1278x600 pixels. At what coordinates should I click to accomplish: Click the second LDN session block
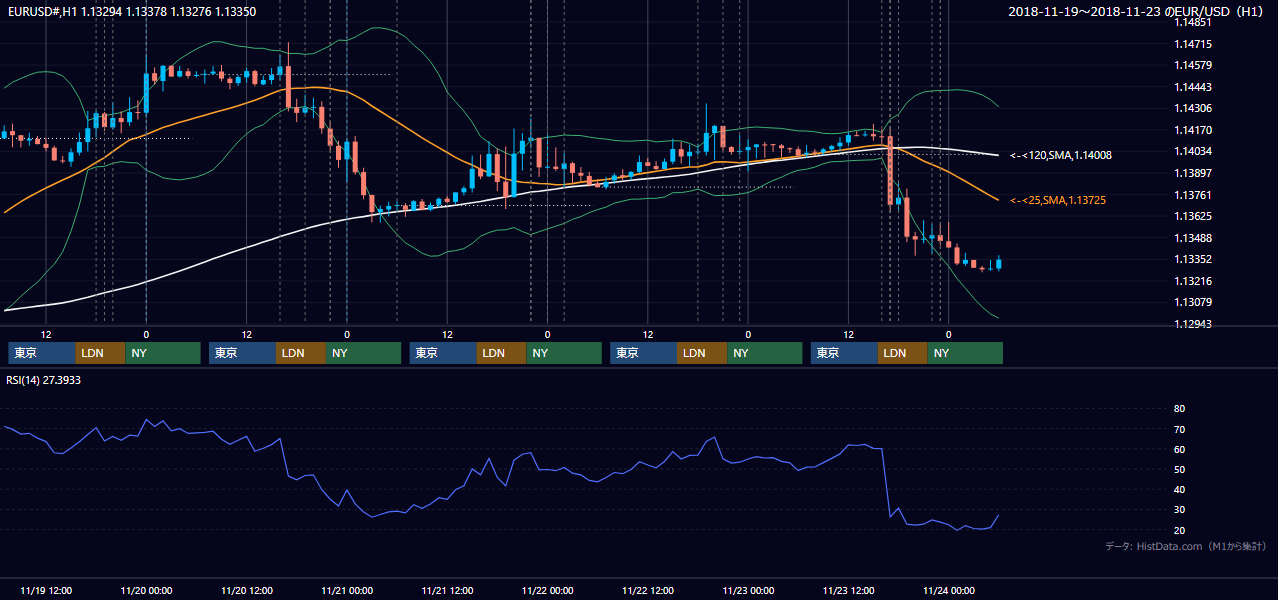(301, 353)
